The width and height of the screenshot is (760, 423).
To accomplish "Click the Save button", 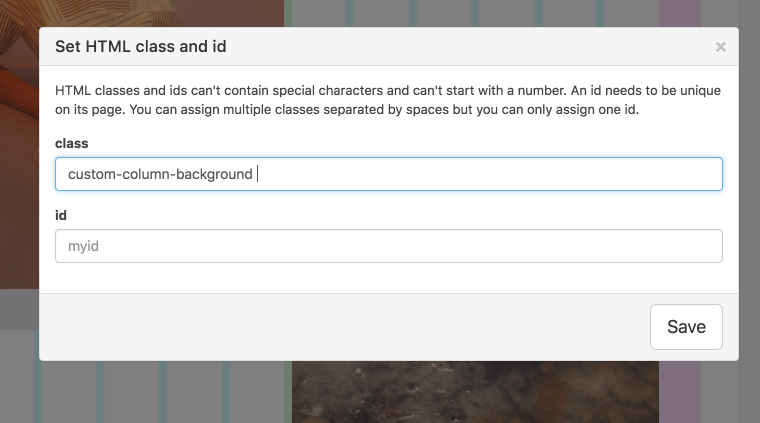I will coord(686,327).
